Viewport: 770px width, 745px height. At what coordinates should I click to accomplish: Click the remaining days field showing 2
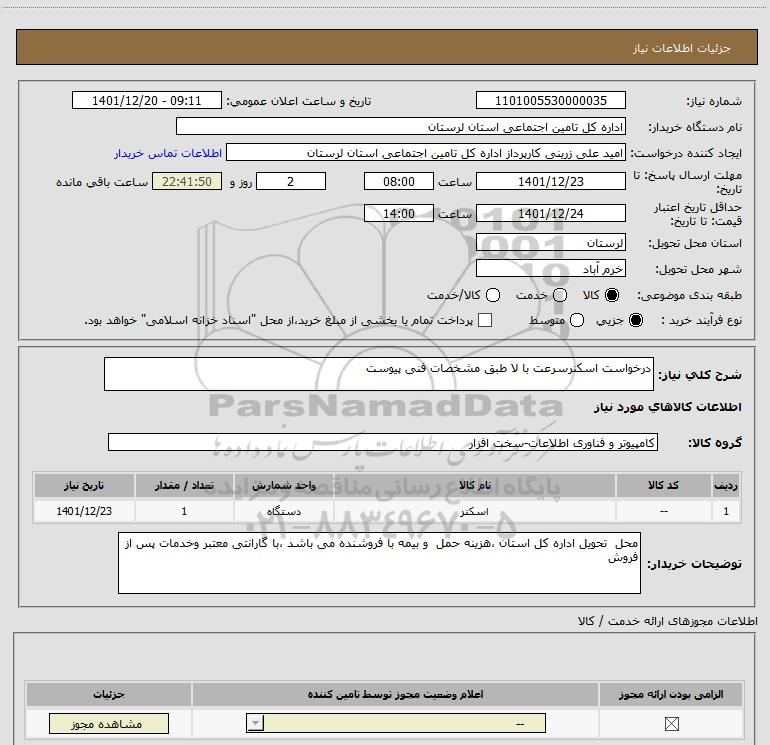[291, 181]
